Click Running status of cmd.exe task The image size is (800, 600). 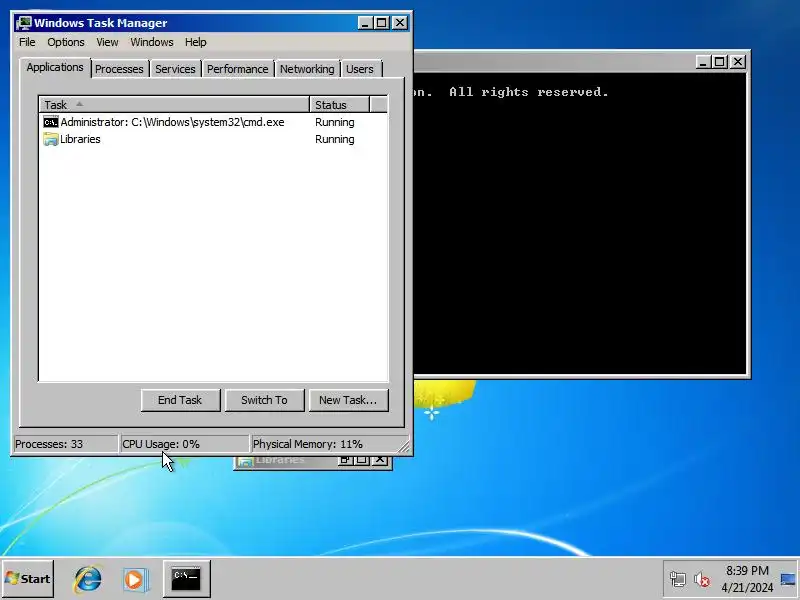335,122
